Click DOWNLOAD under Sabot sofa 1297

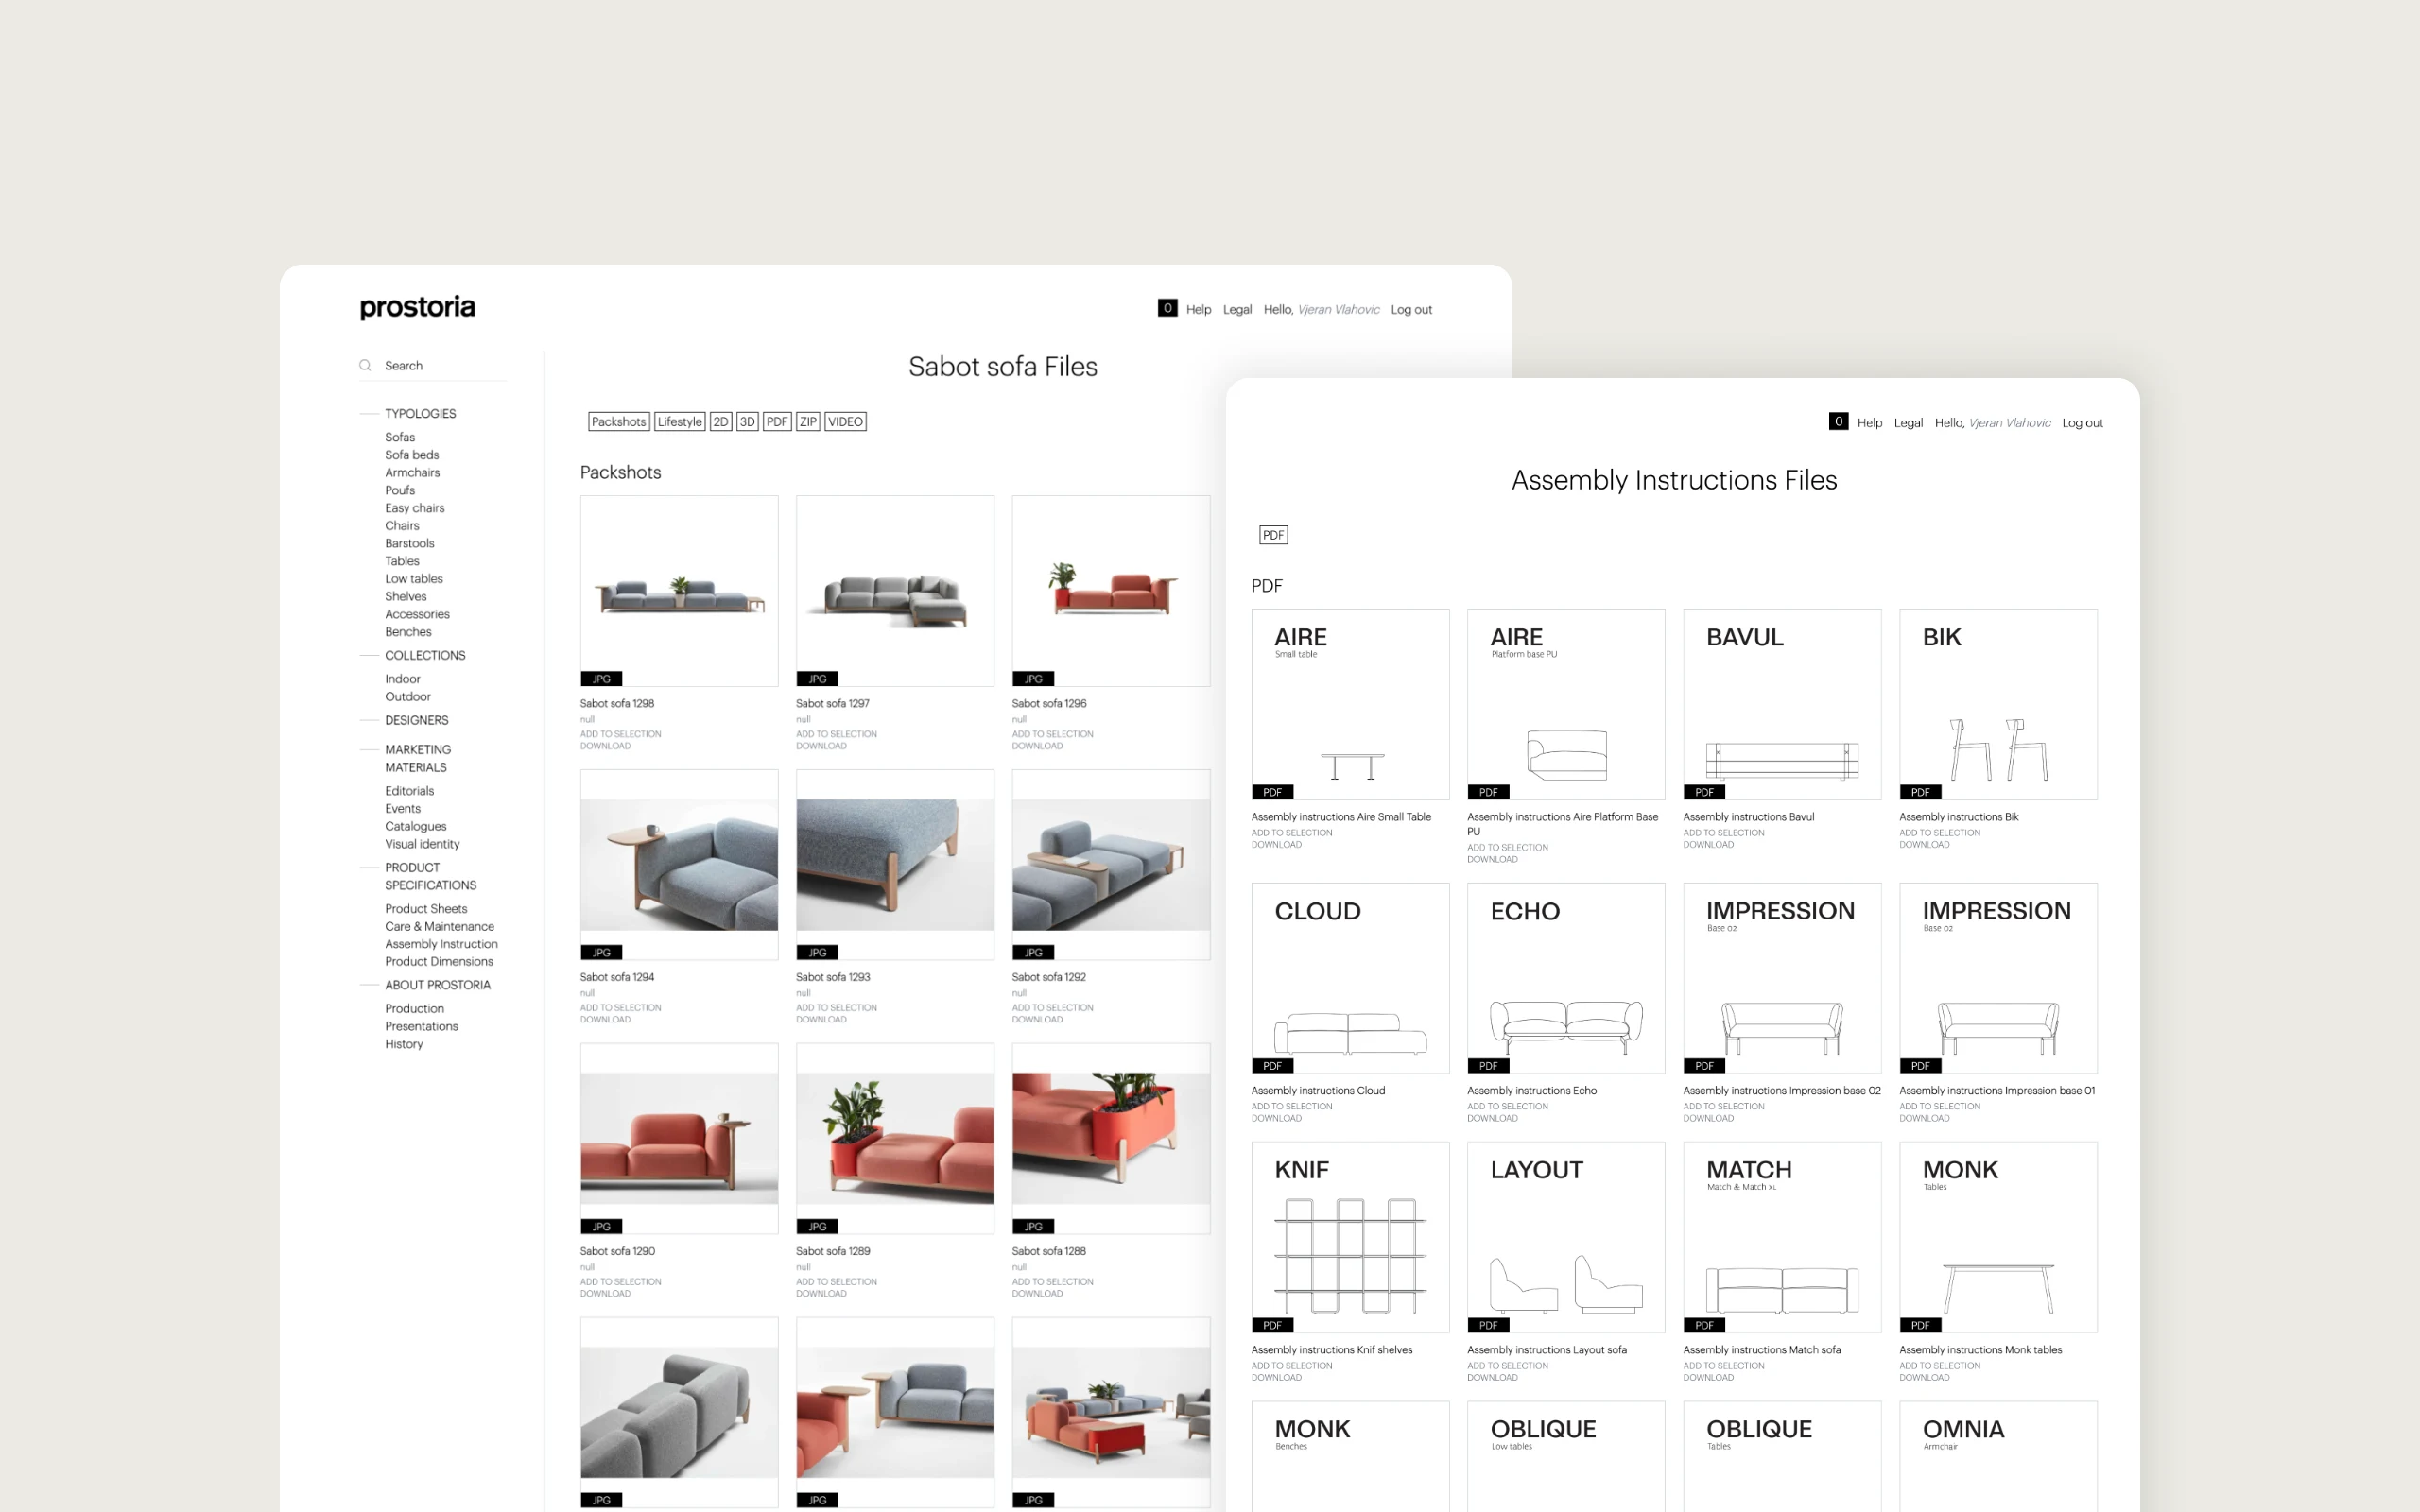(x=821, y=746)
